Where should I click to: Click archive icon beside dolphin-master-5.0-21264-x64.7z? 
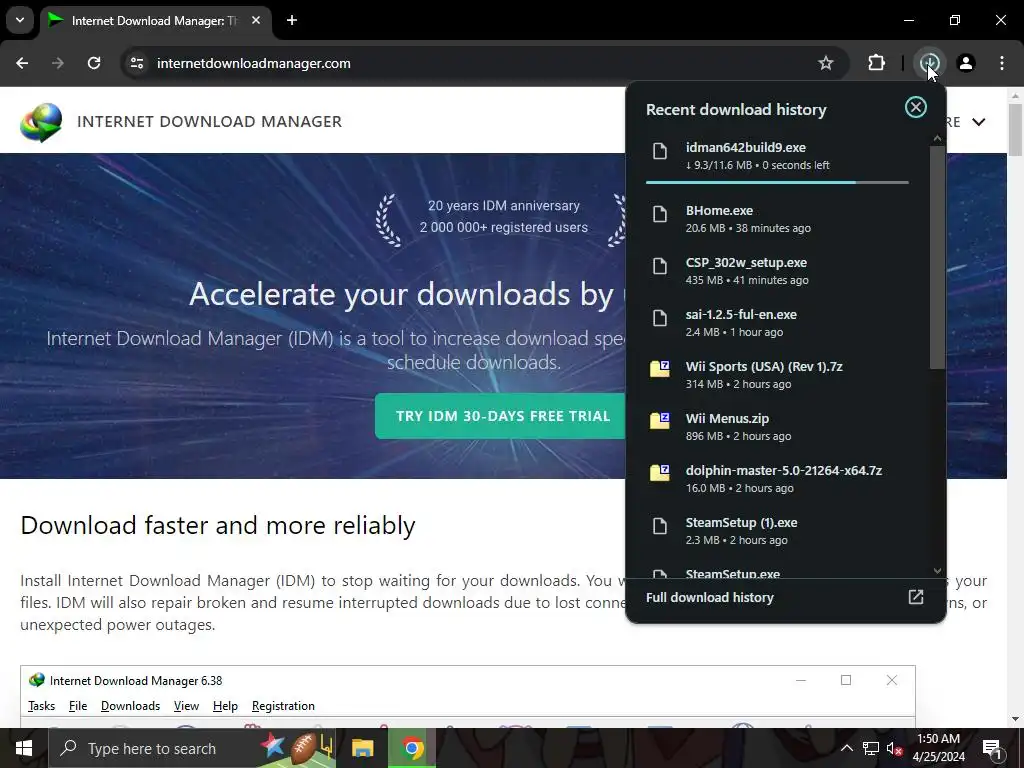(x=660, y=473)
